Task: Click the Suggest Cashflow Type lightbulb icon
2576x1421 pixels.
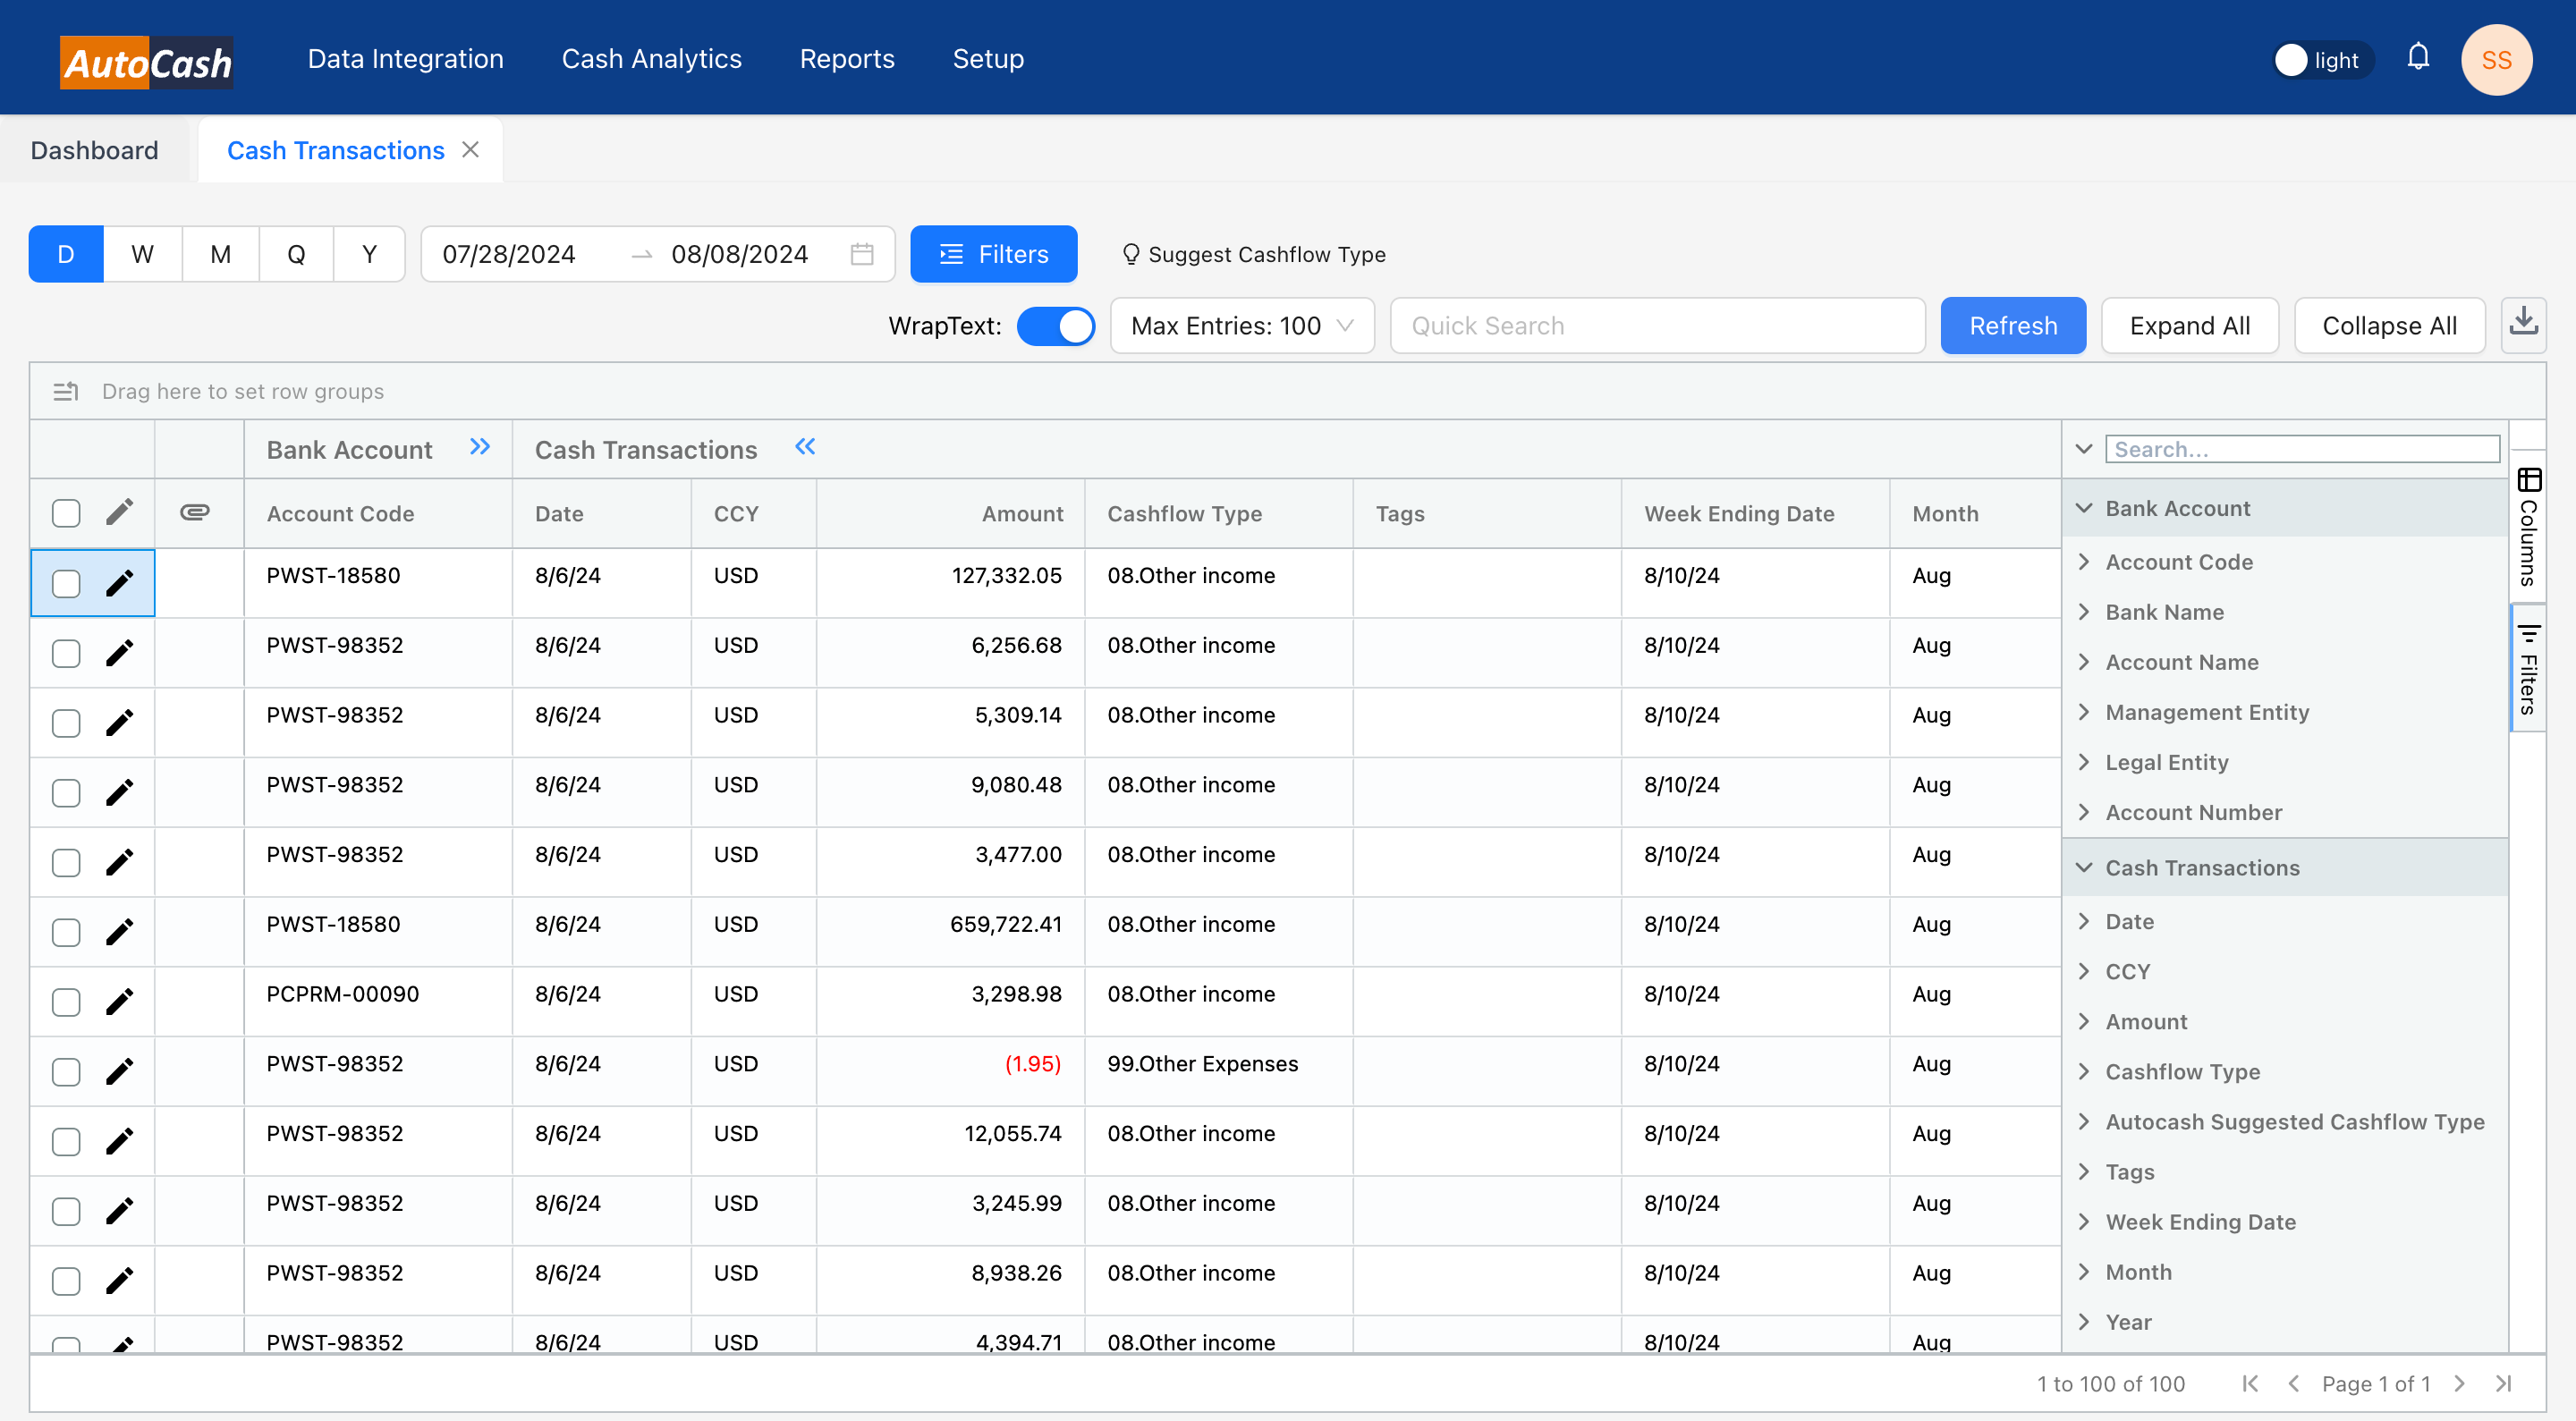Action: click(1130, 254)
